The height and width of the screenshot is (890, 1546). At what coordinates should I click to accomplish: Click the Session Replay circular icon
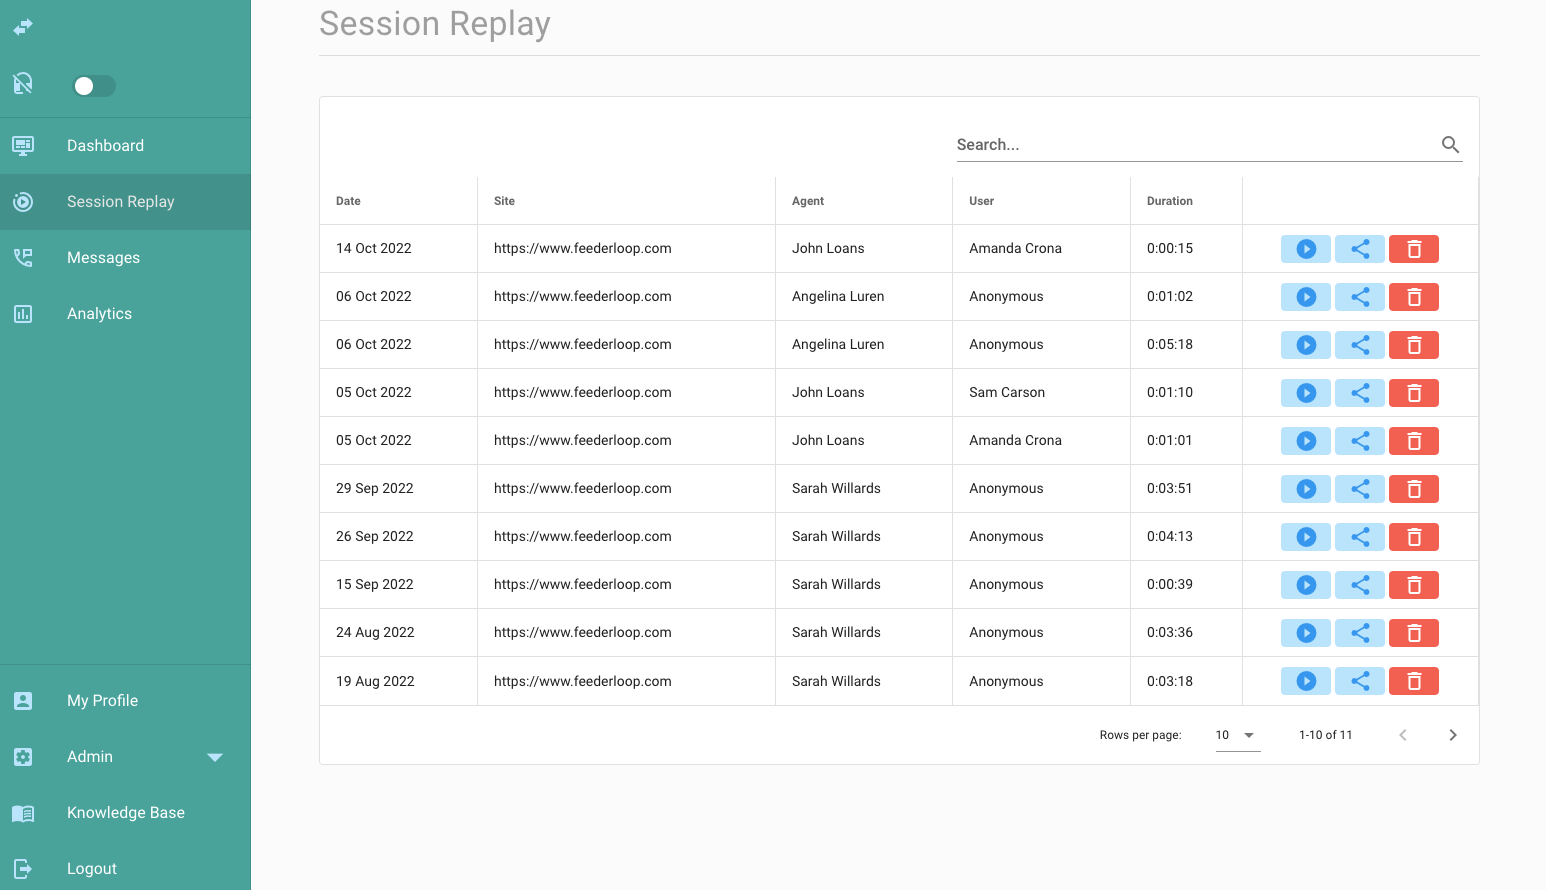[x=23, y=202]
